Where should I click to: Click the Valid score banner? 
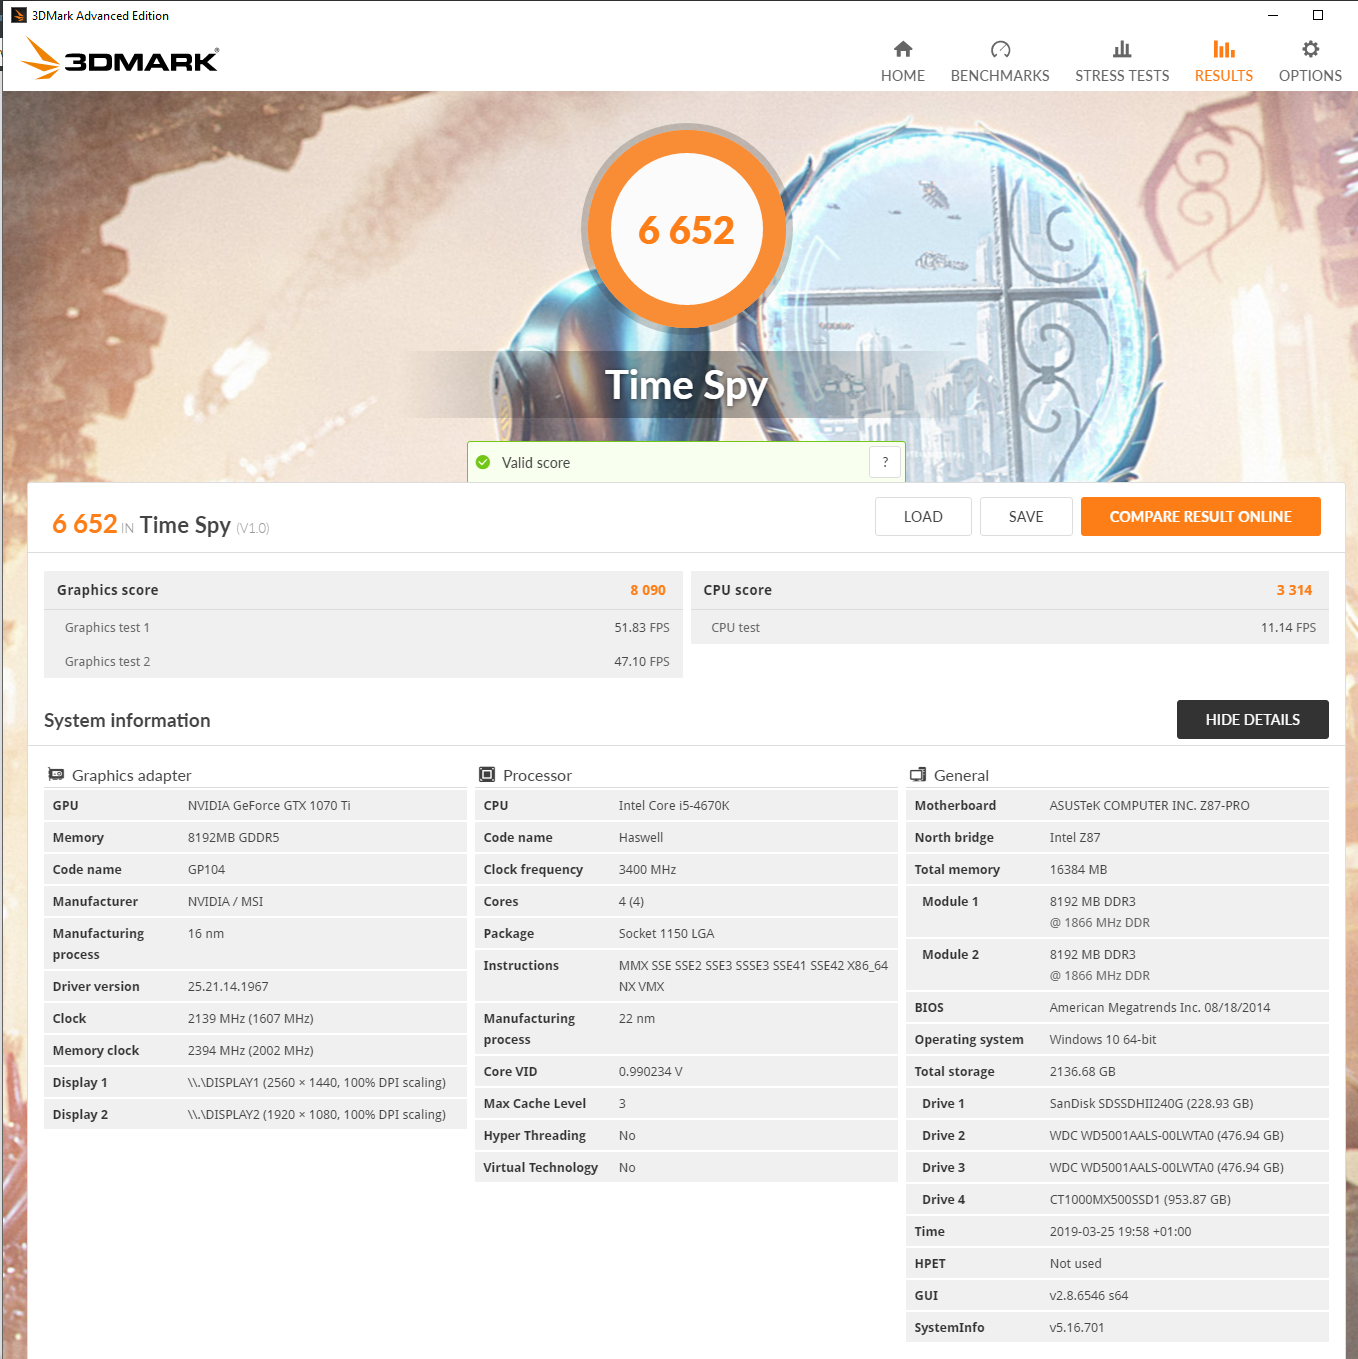pos(686,462)
